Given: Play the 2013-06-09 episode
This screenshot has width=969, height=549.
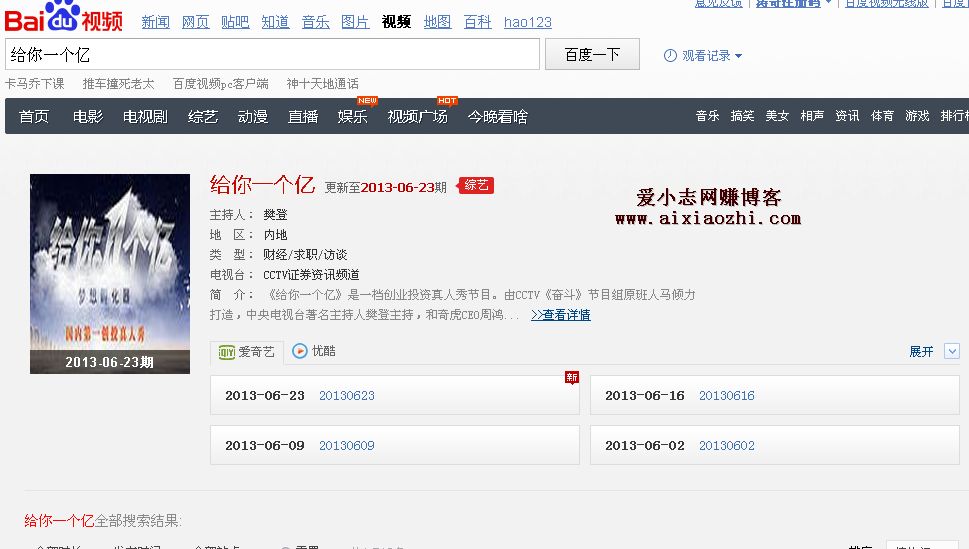Looking at the screenshot, I should [x=395, y=445].
